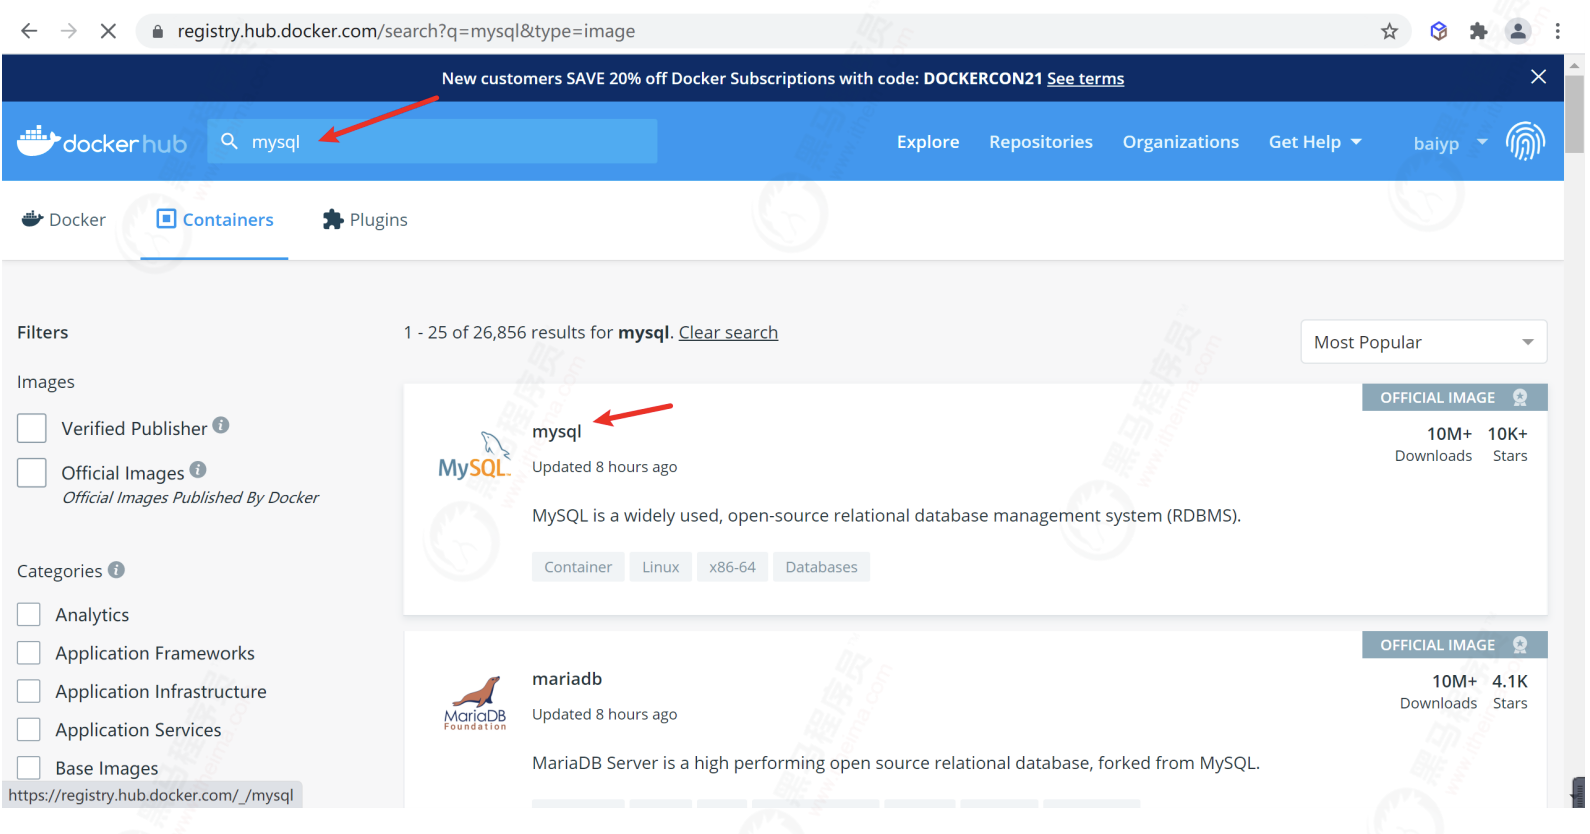The height and width of the screenshot is (834, 1590).
Task: Check the Application Frameworks category
Action: pos(29,653)
